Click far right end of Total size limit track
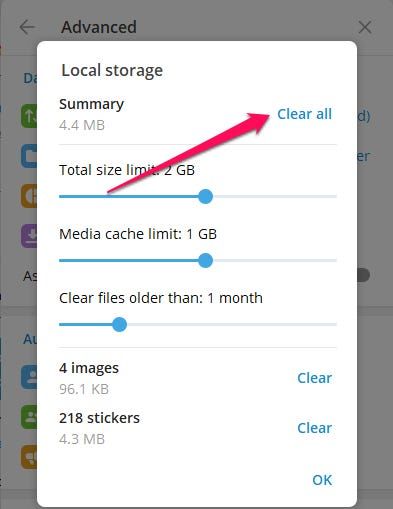This screenshot has height=509, width=393. coord(335,197)
